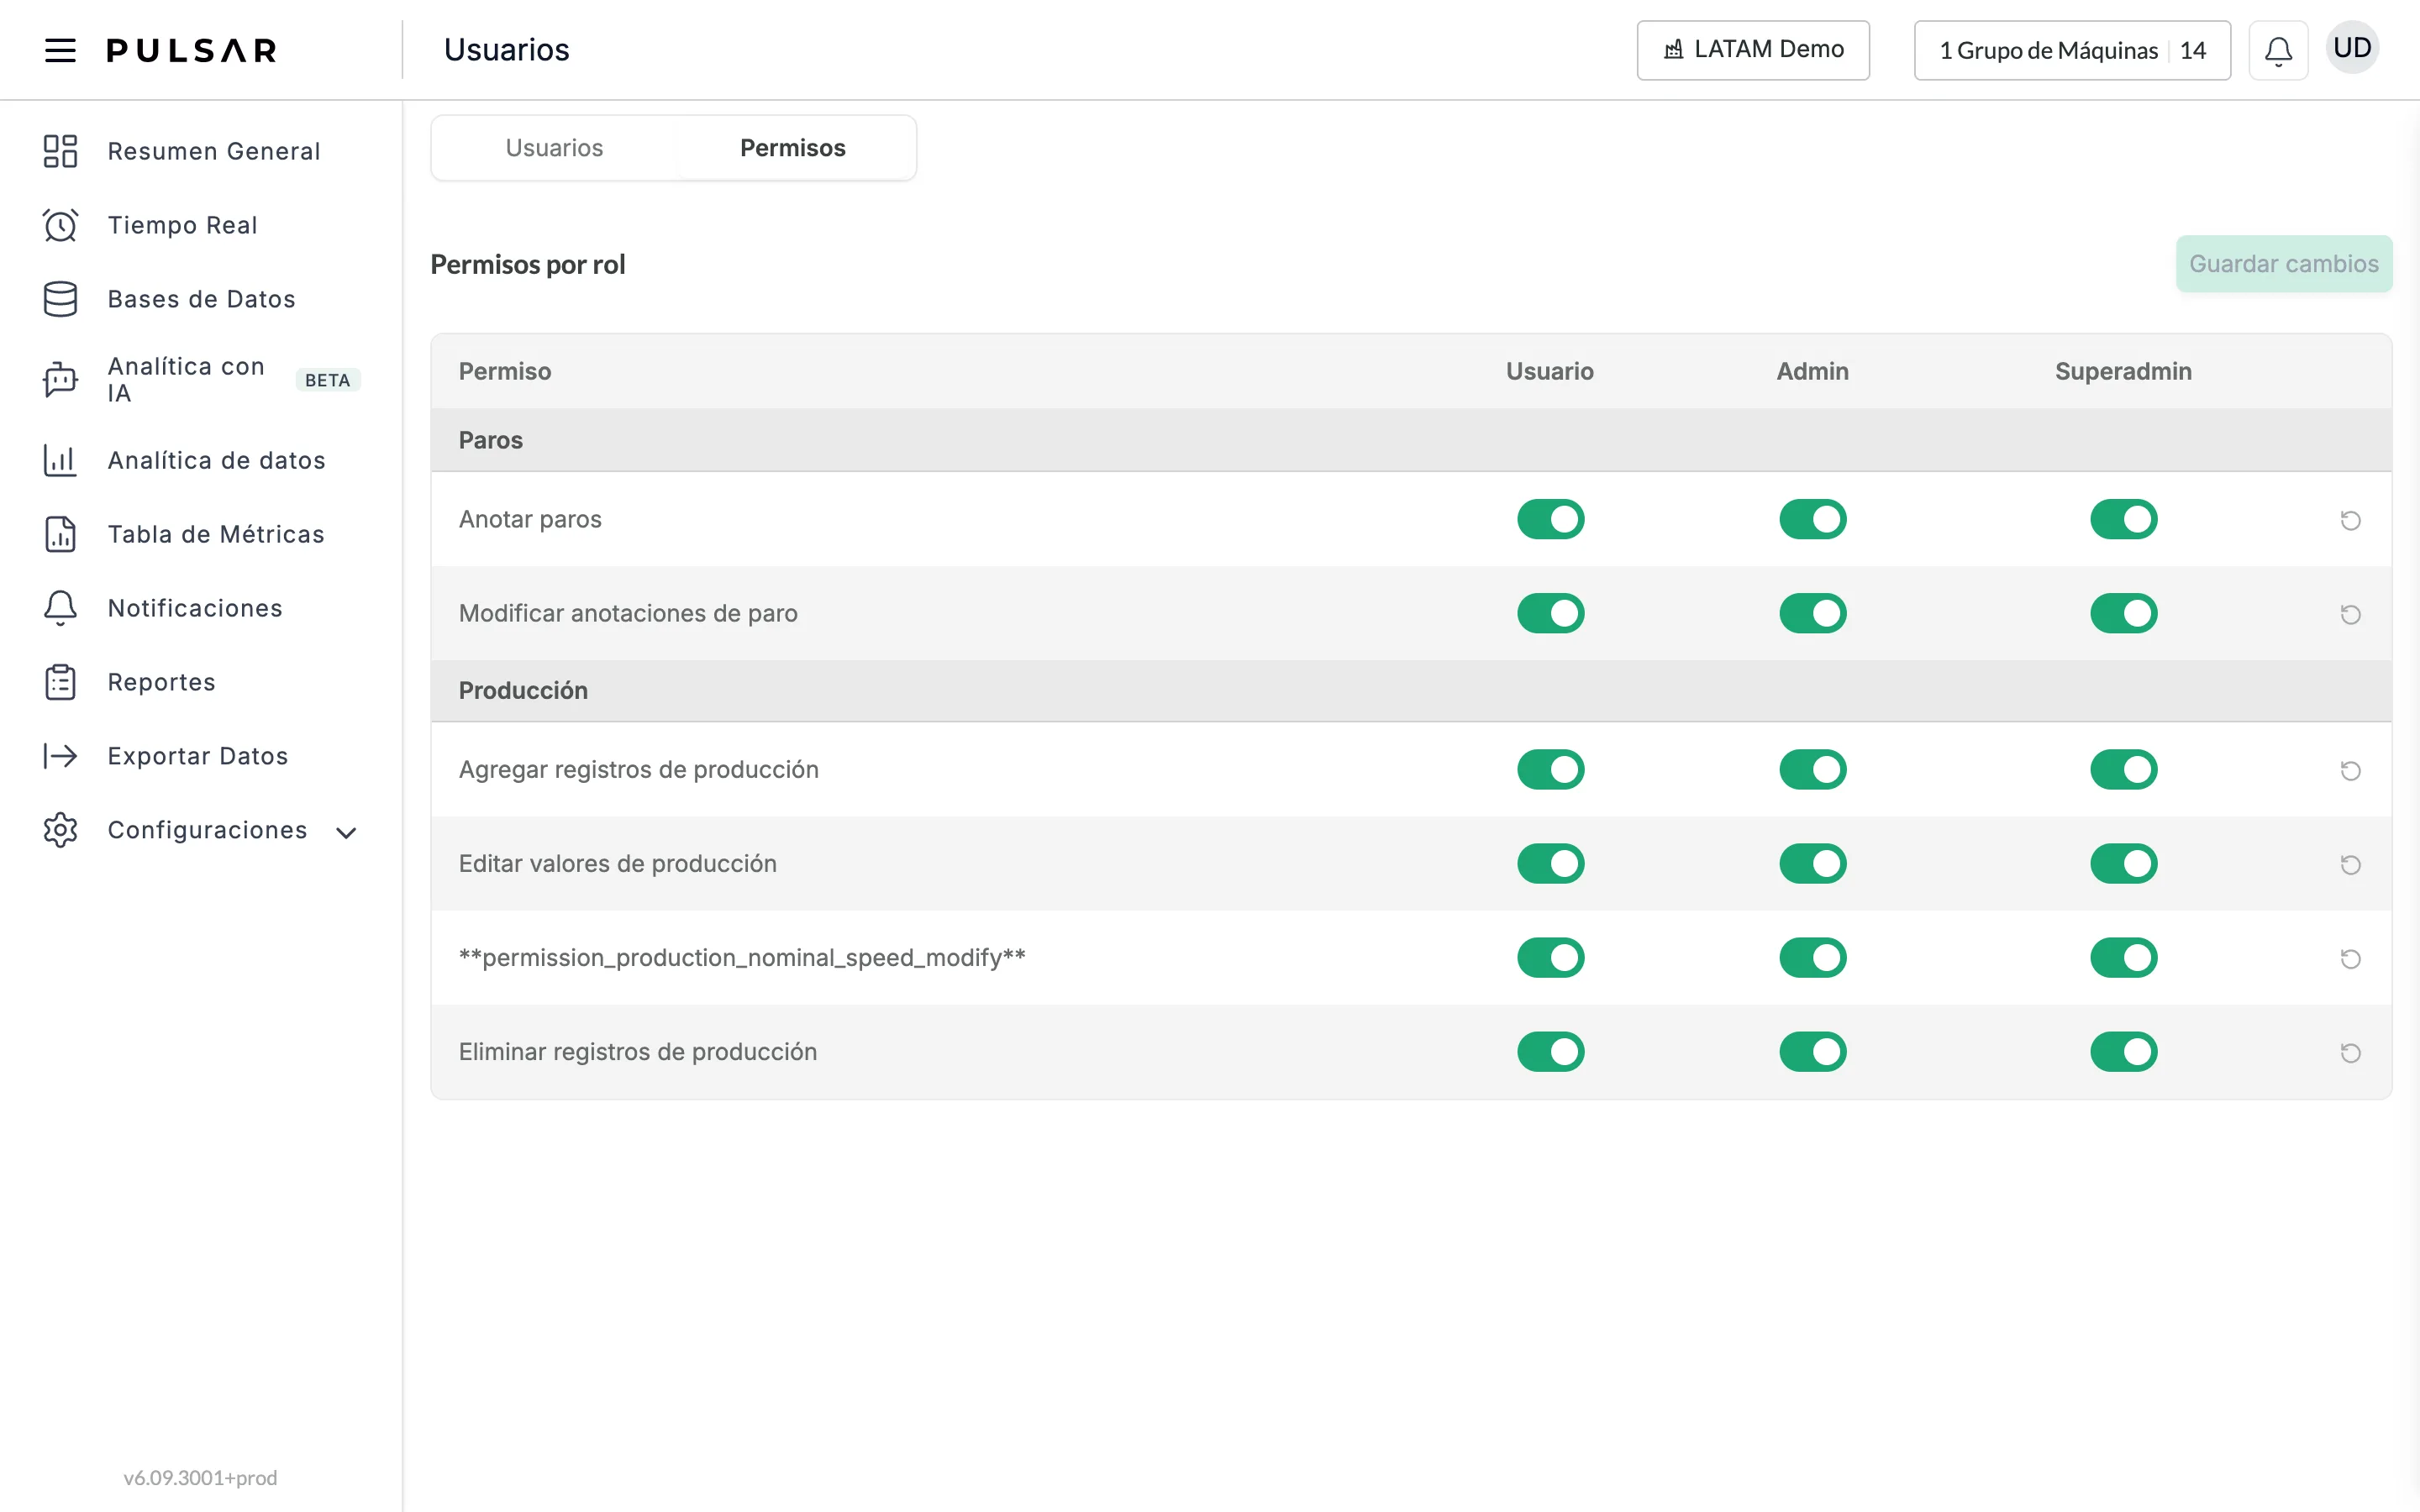The image size is (2420, 1512).
Task: Open the UD user avatar
Action: click(x=2352, y=48)
